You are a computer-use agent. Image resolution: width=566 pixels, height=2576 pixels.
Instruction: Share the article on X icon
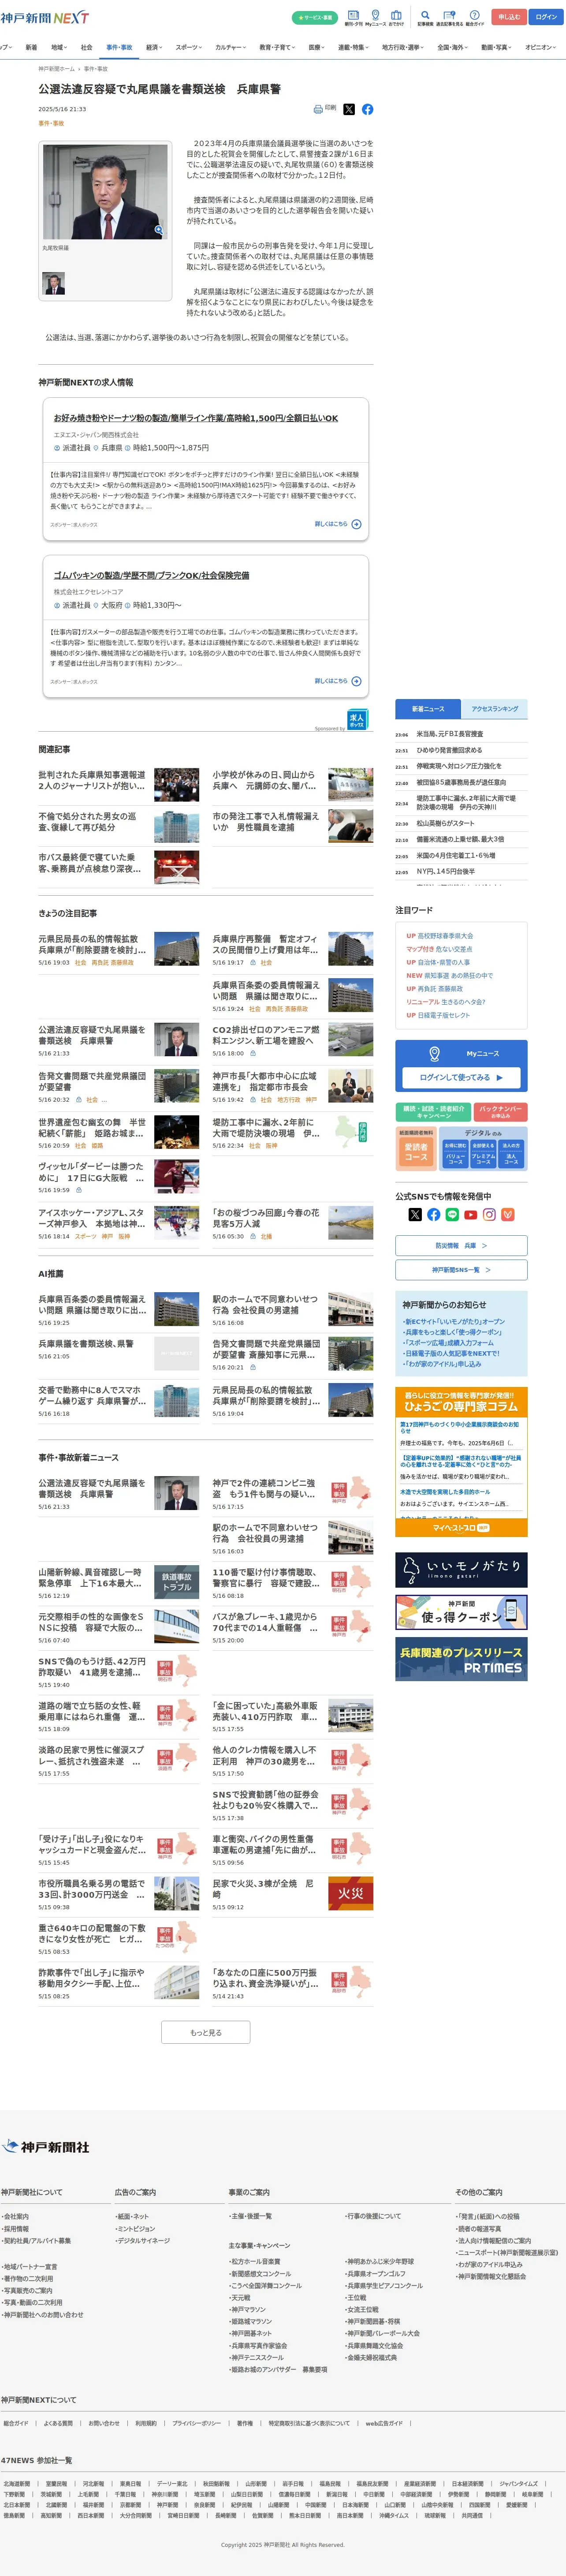pos(349,109)
